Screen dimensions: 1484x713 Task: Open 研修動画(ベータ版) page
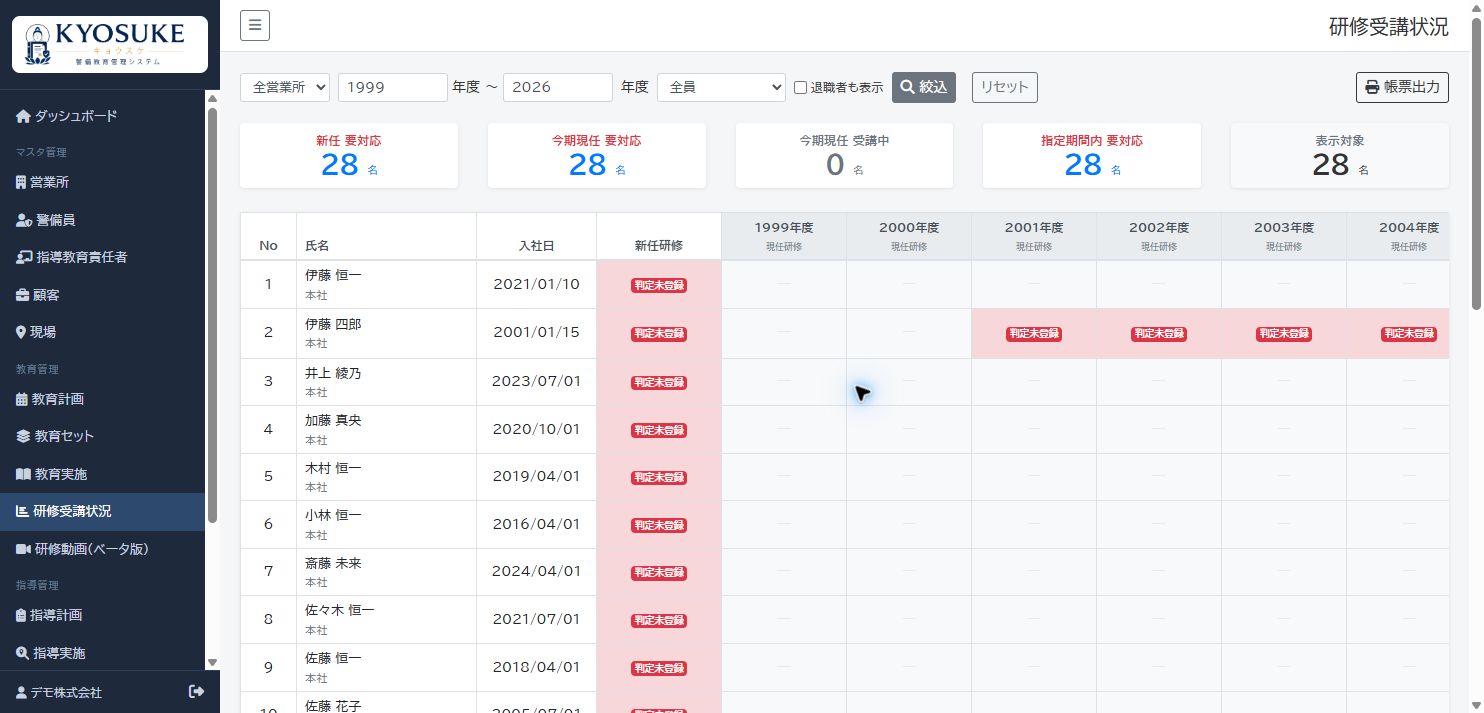pyautogui.click(x=83, y=549)
